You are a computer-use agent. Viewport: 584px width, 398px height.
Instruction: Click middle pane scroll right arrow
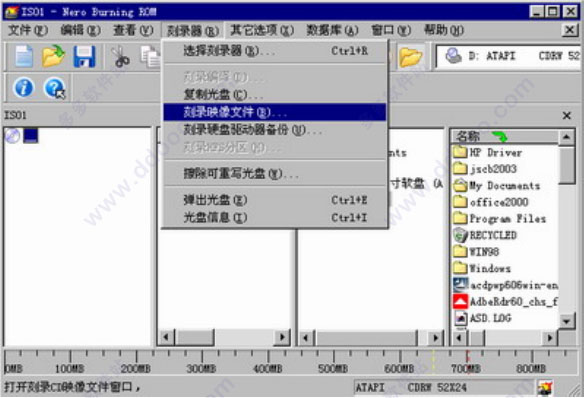[282, 337]
